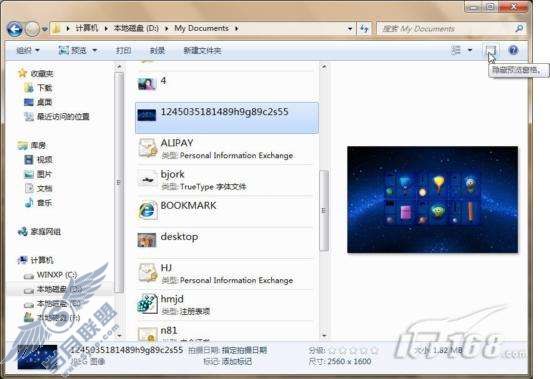550x379 pixels.
Task: Click the Forward navigation arrow
Action: (32, 29)
